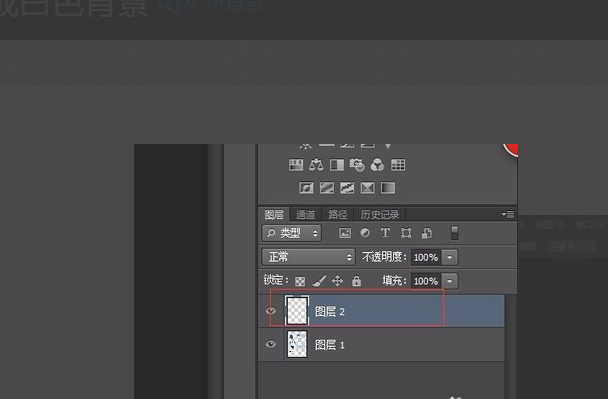The image size is (608, 399).
Task: Lock image pixels with the brush icon
Action: [319, 280]
